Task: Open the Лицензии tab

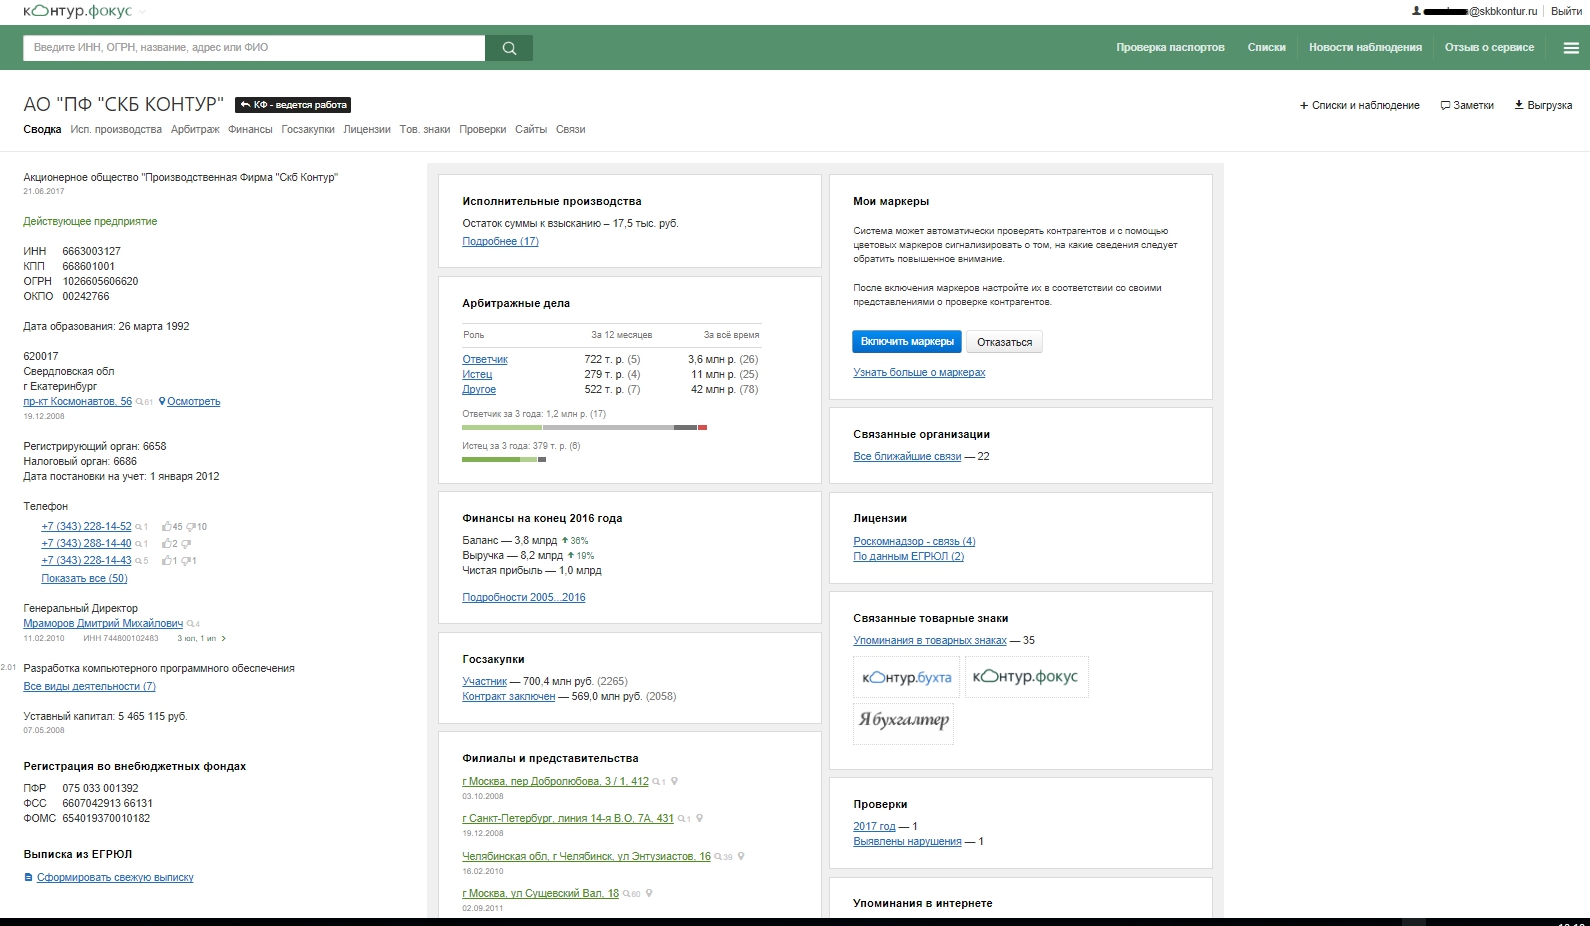Action: pyautogui.click(x=367, y=129)
